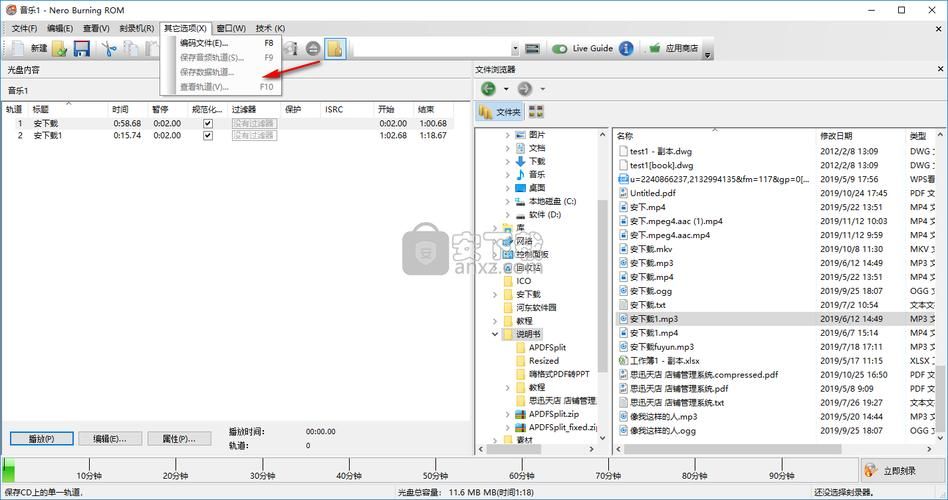Select the file 工作簿1 - 副本.xlsx
Image resolution: width=948 pixels, height=500 pixels.
coord(660,360)
